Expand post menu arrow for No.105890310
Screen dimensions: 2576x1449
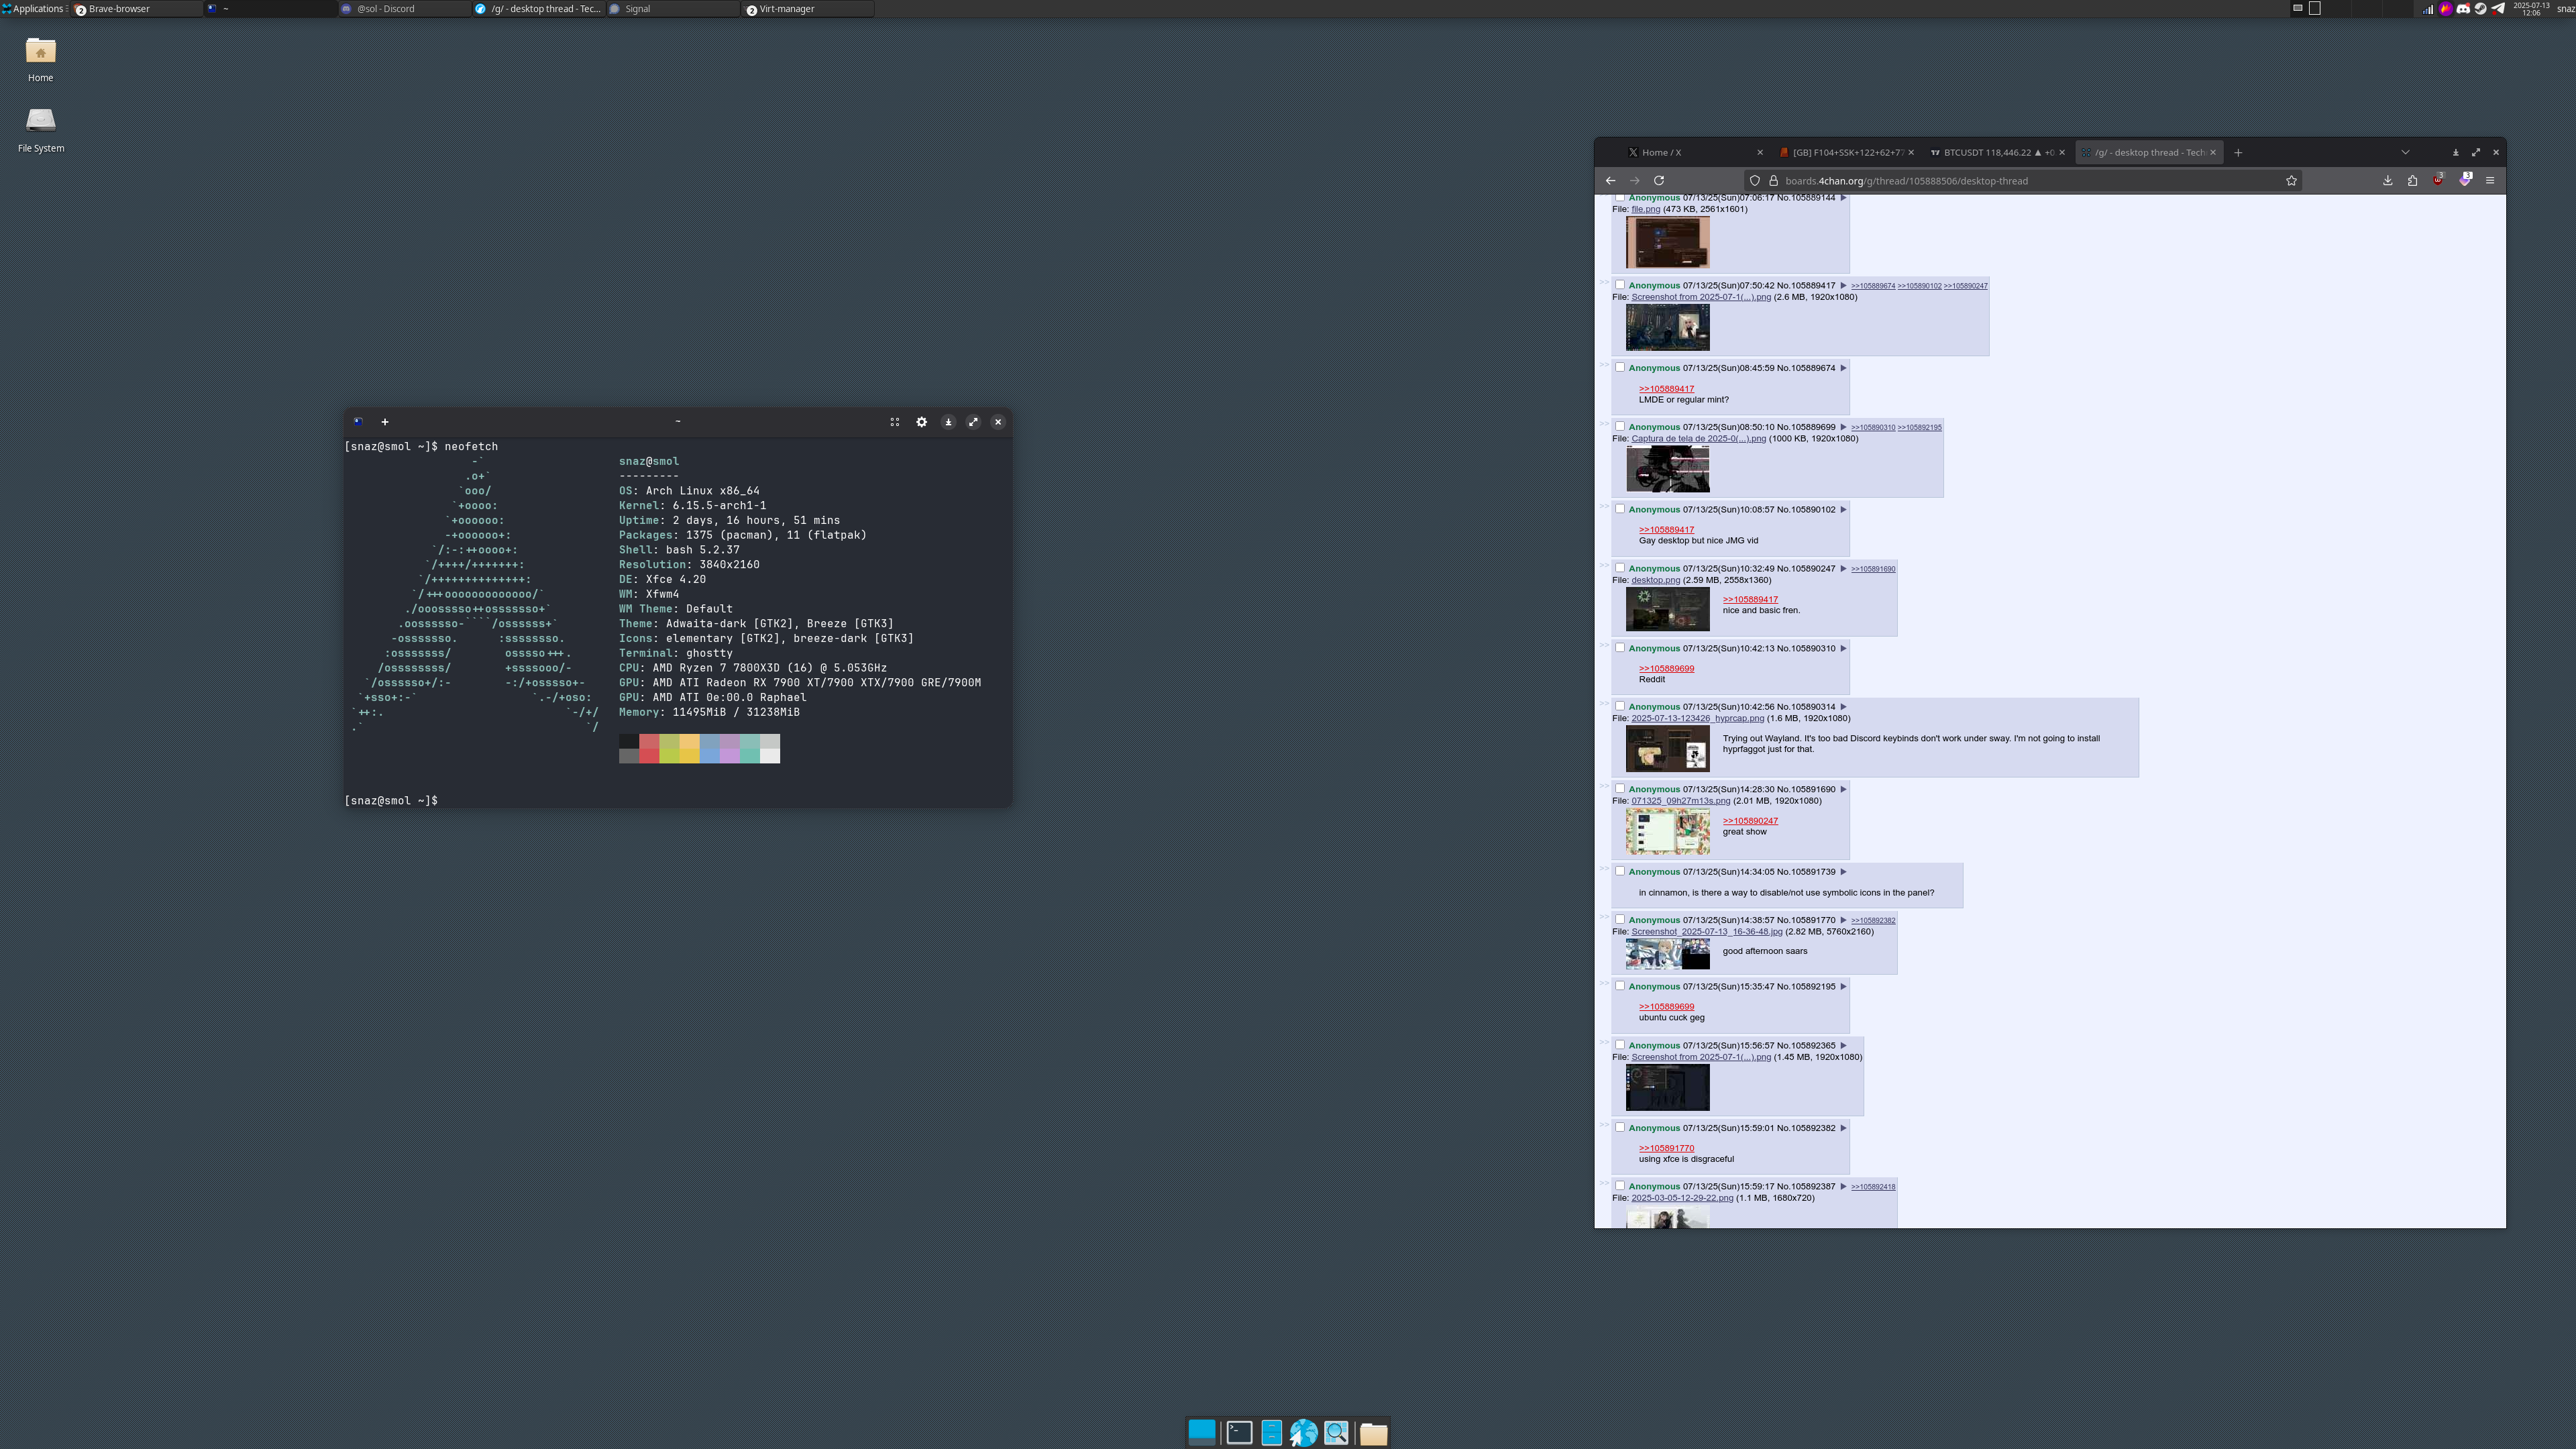pos(1843,649)
